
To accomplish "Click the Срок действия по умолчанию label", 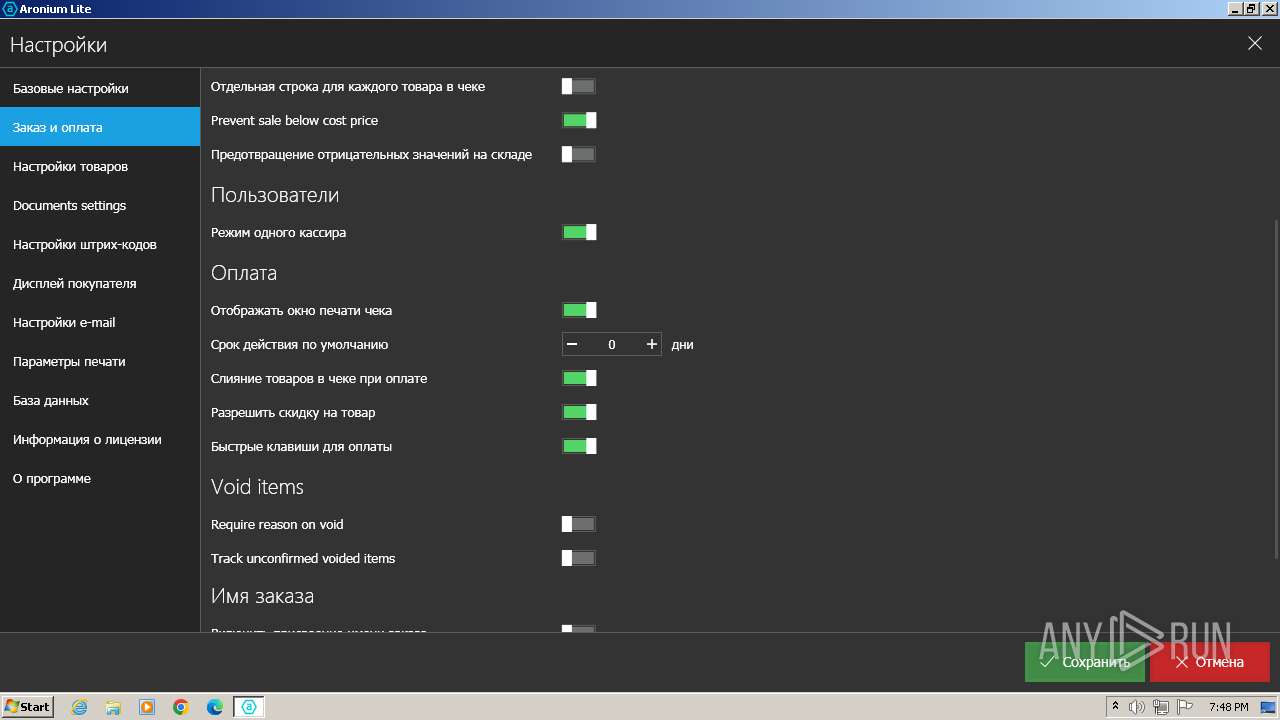I will (299, 344).
